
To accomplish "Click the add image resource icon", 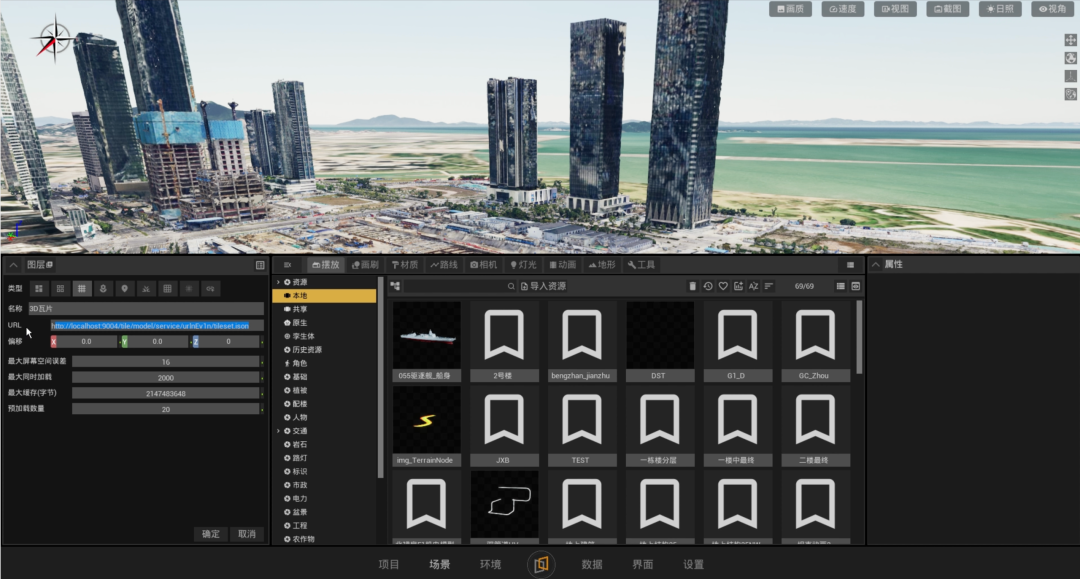I will tap(738, 286).
